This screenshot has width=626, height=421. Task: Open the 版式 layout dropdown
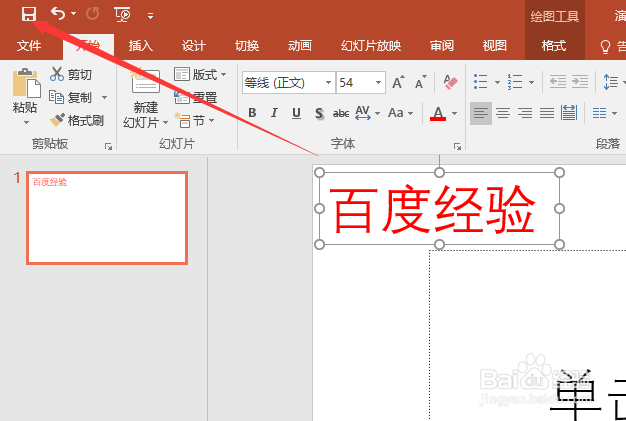(200, 75)
